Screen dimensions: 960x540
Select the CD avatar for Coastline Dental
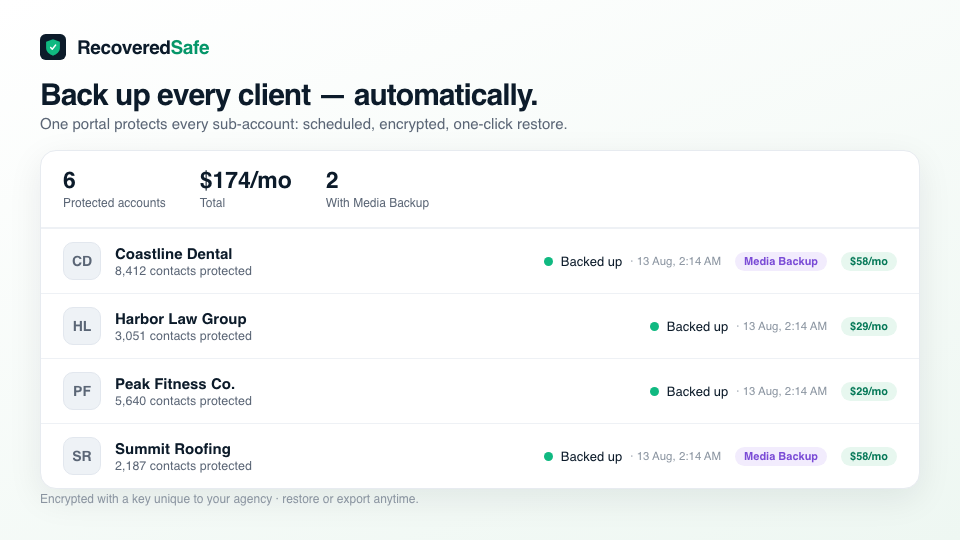82,261
